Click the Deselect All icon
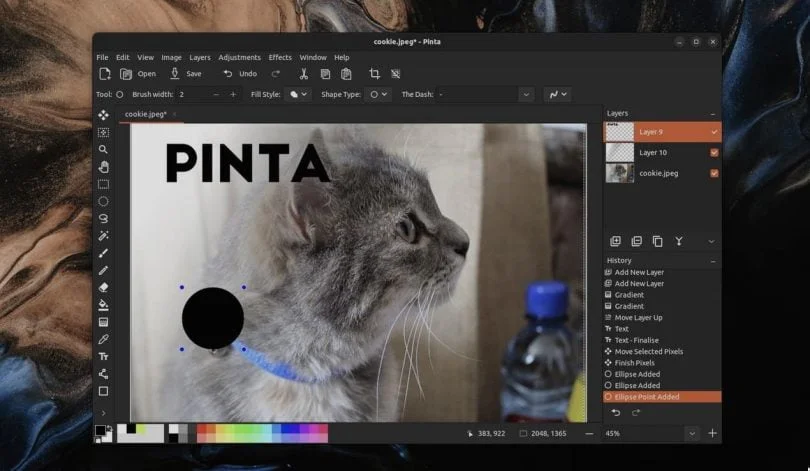Viewport: 810px width, 471px height. (396, 74)
